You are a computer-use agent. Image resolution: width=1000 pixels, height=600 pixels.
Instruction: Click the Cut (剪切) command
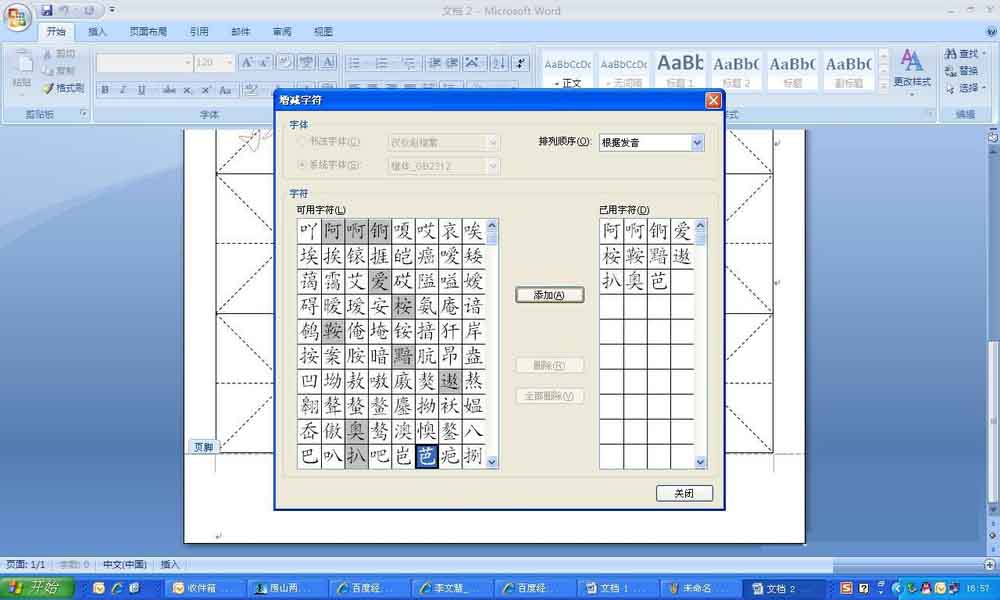click(60, 54)
